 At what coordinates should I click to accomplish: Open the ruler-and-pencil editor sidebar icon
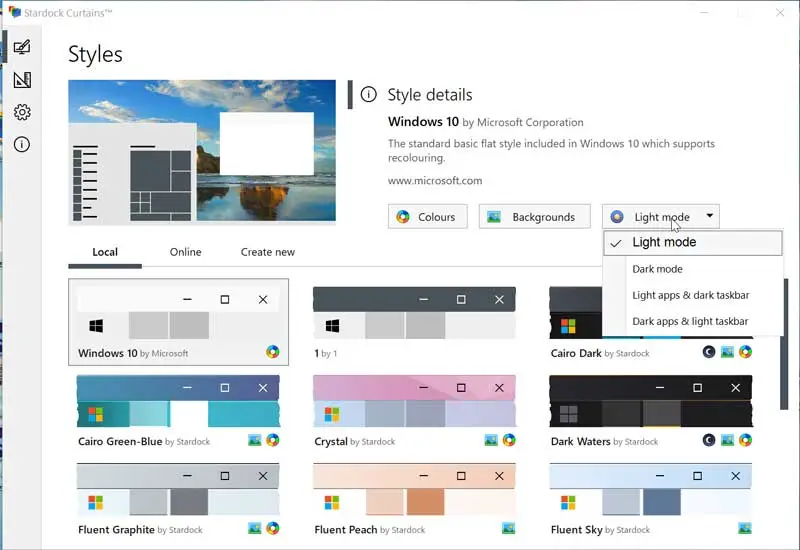[22, 80]
